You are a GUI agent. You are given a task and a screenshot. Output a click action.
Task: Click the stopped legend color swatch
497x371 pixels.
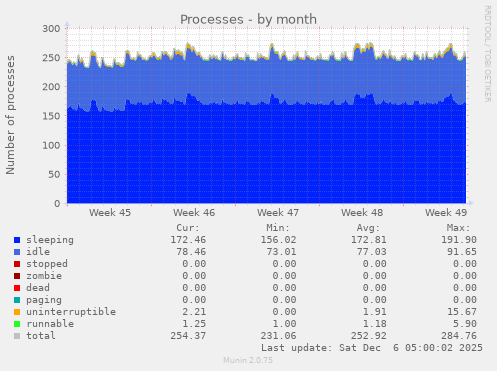[x=17, y=264]
